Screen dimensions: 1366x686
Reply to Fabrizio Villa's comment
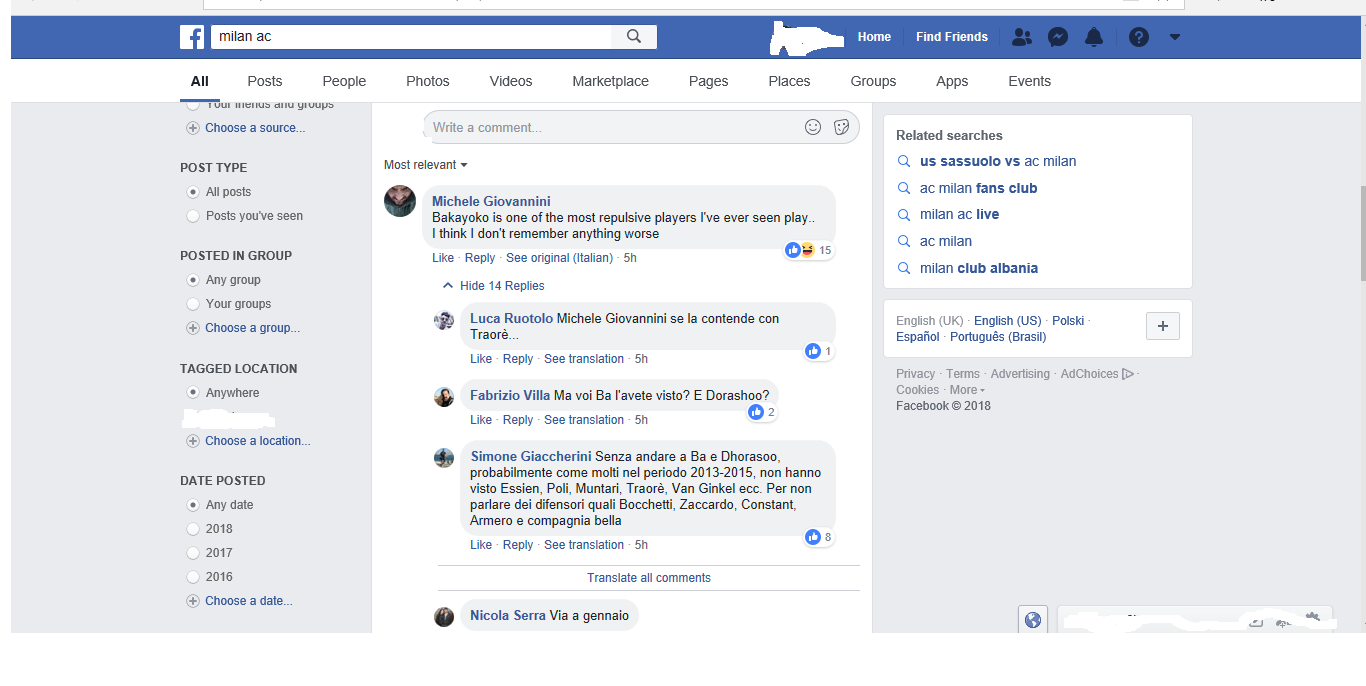(x=518, y=420)
